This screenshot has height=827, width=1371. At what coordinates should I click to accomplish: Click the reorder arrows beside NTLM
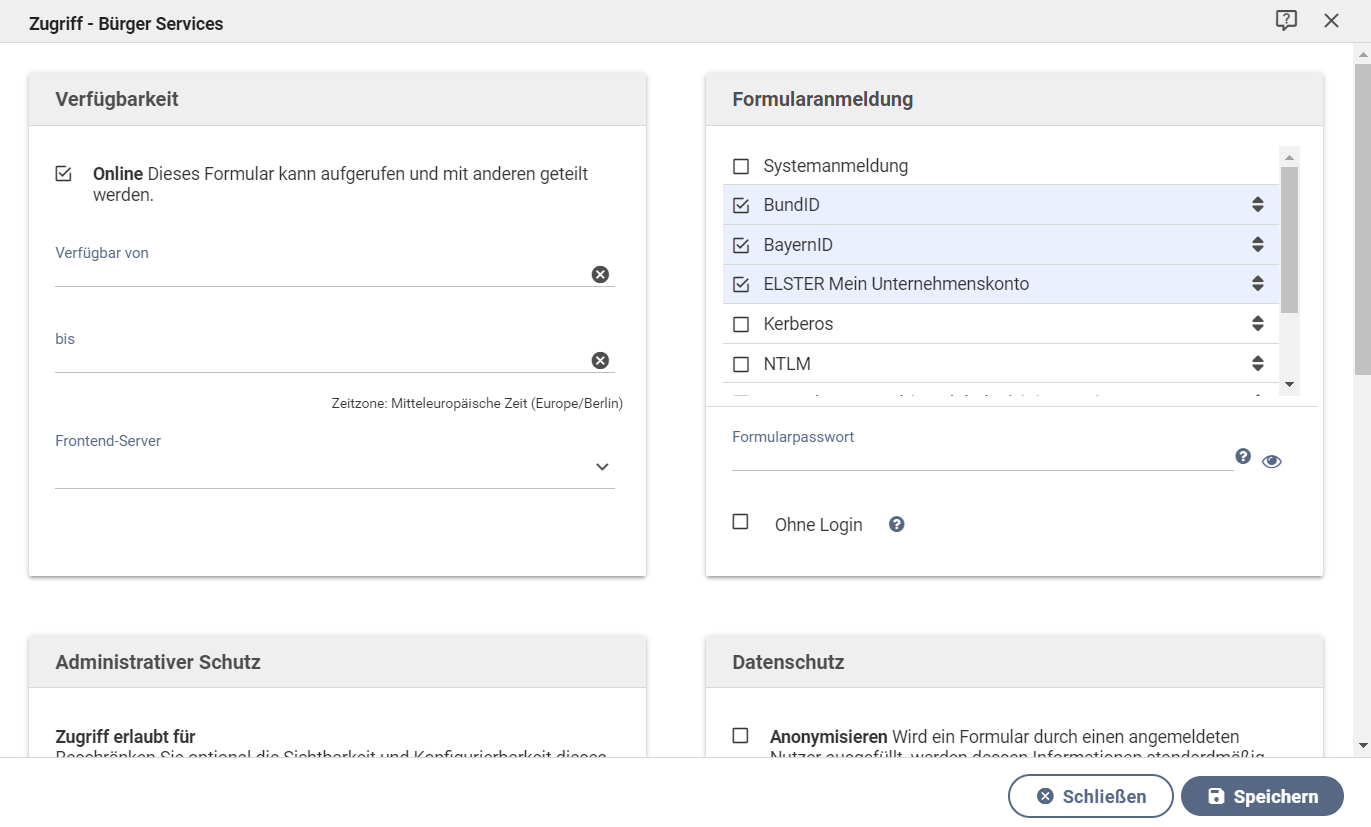pos(1257,363)
